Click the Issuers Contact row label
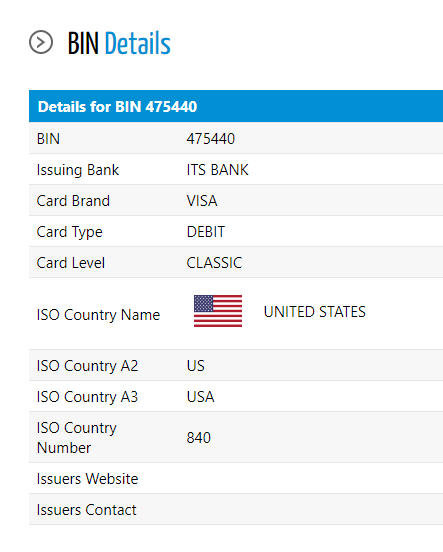The image size is (443, 552). (x=86, y=510)
